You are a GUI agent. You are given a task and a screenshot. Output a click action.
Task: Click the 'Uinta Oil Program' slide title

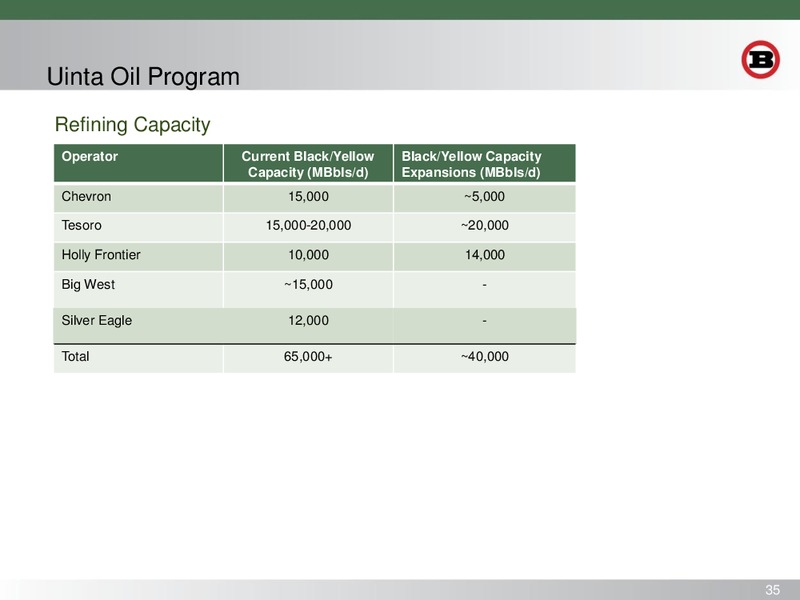143,77
